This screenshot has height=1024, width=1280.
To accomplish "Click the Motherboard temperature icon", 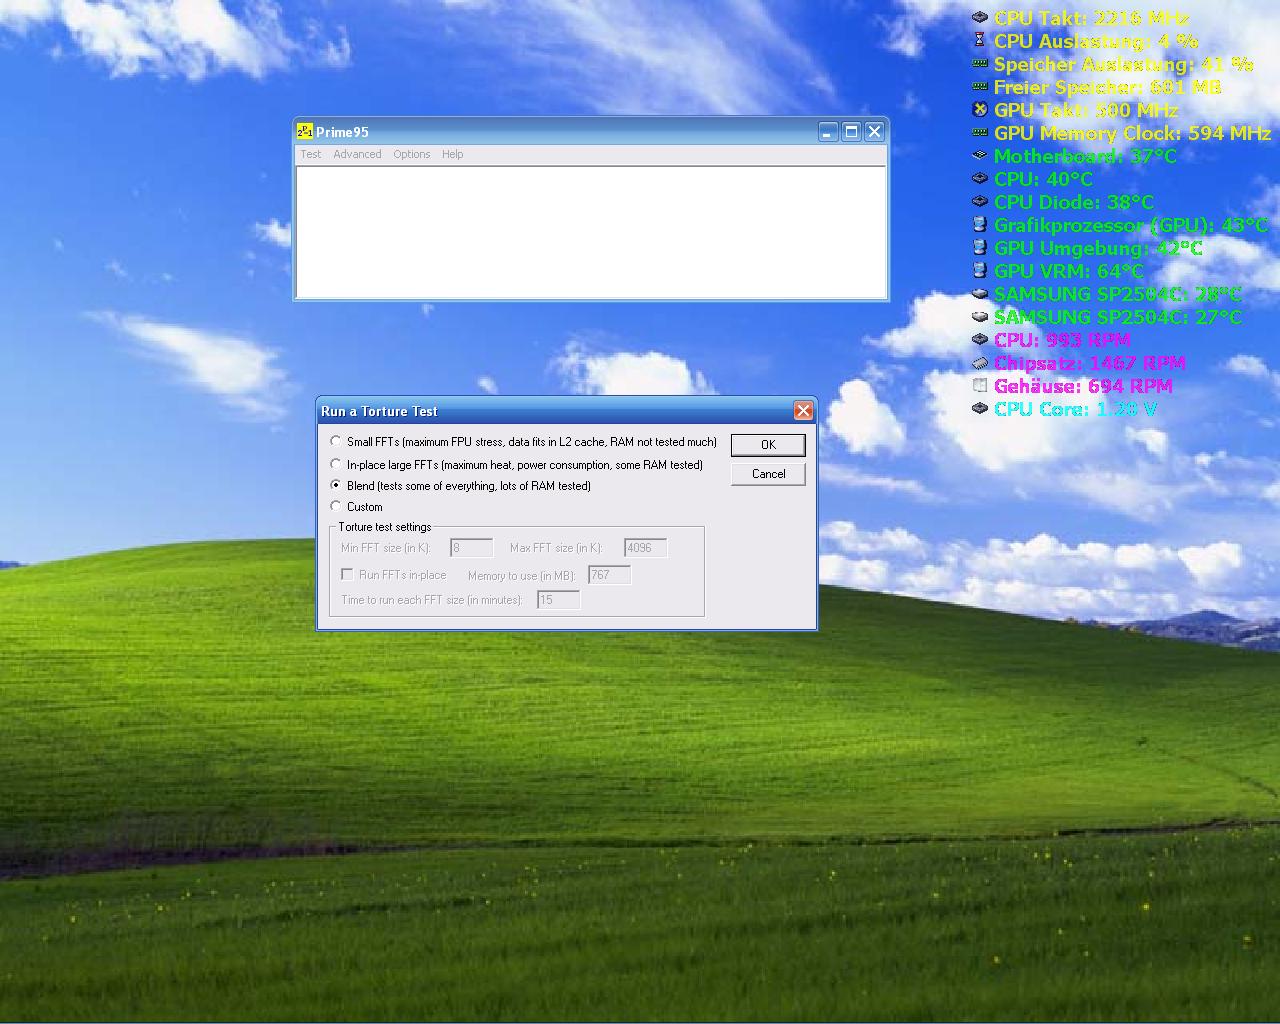I will point(980,155).
